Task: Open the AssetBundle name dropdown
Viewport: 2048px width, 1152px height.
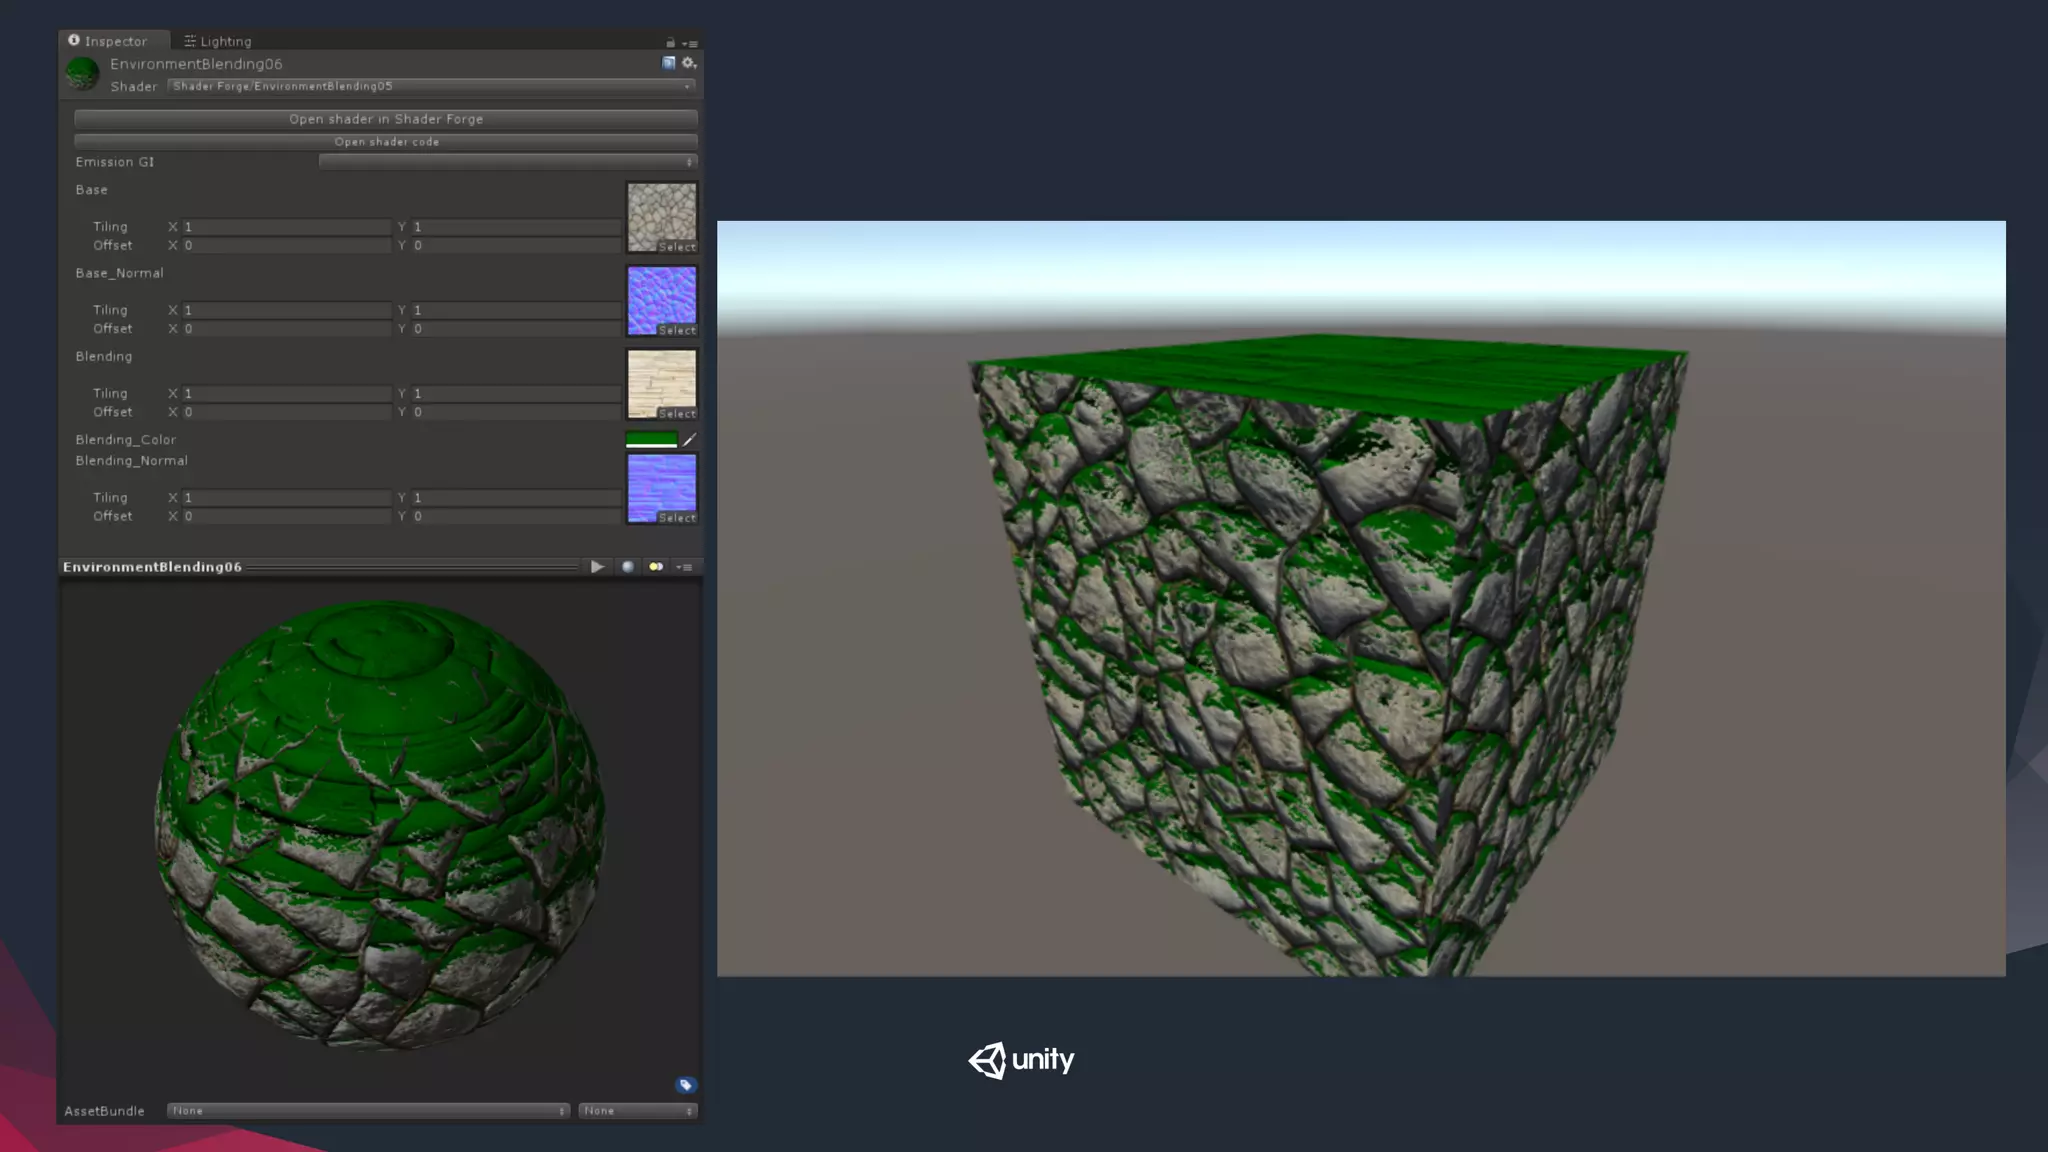Action: point(368,1111)
